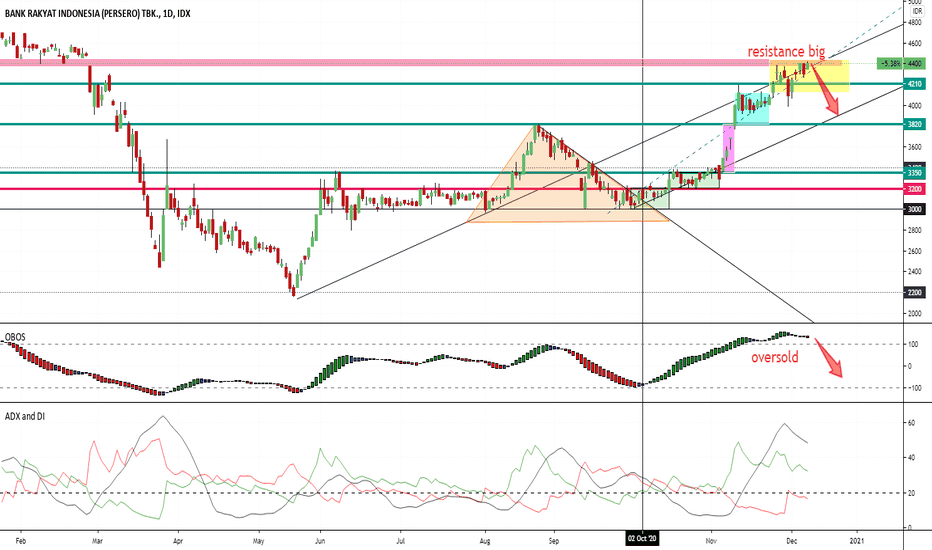Click the 4000 tick on the price axis
Viewport: 932px width, 550px height.
(915, 106)
